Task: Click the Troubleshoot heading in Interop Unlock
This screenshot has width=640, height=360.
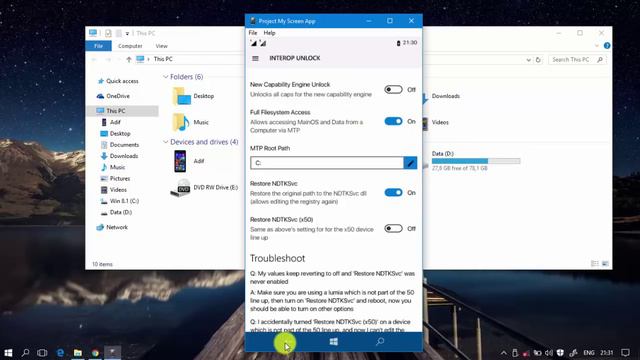Action: pyautogui.click(x=278, y=258)
